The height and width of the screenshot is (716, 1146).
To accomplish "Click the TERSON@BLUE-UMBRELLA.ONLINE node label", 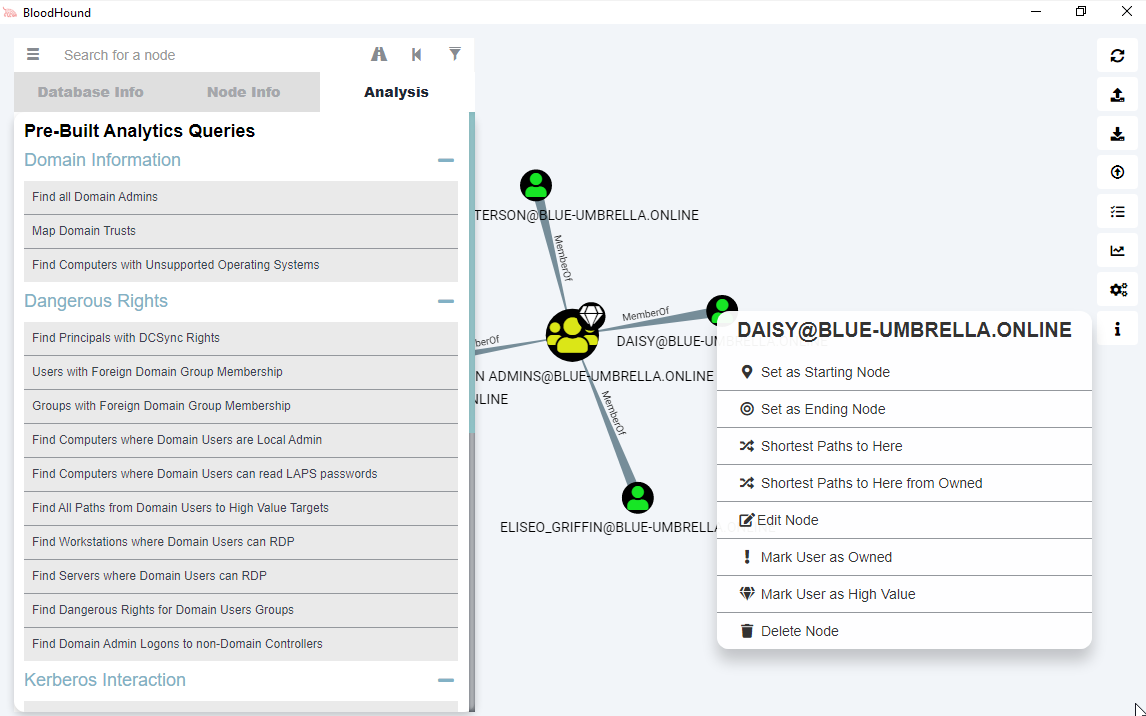I will tap(587, 216).
